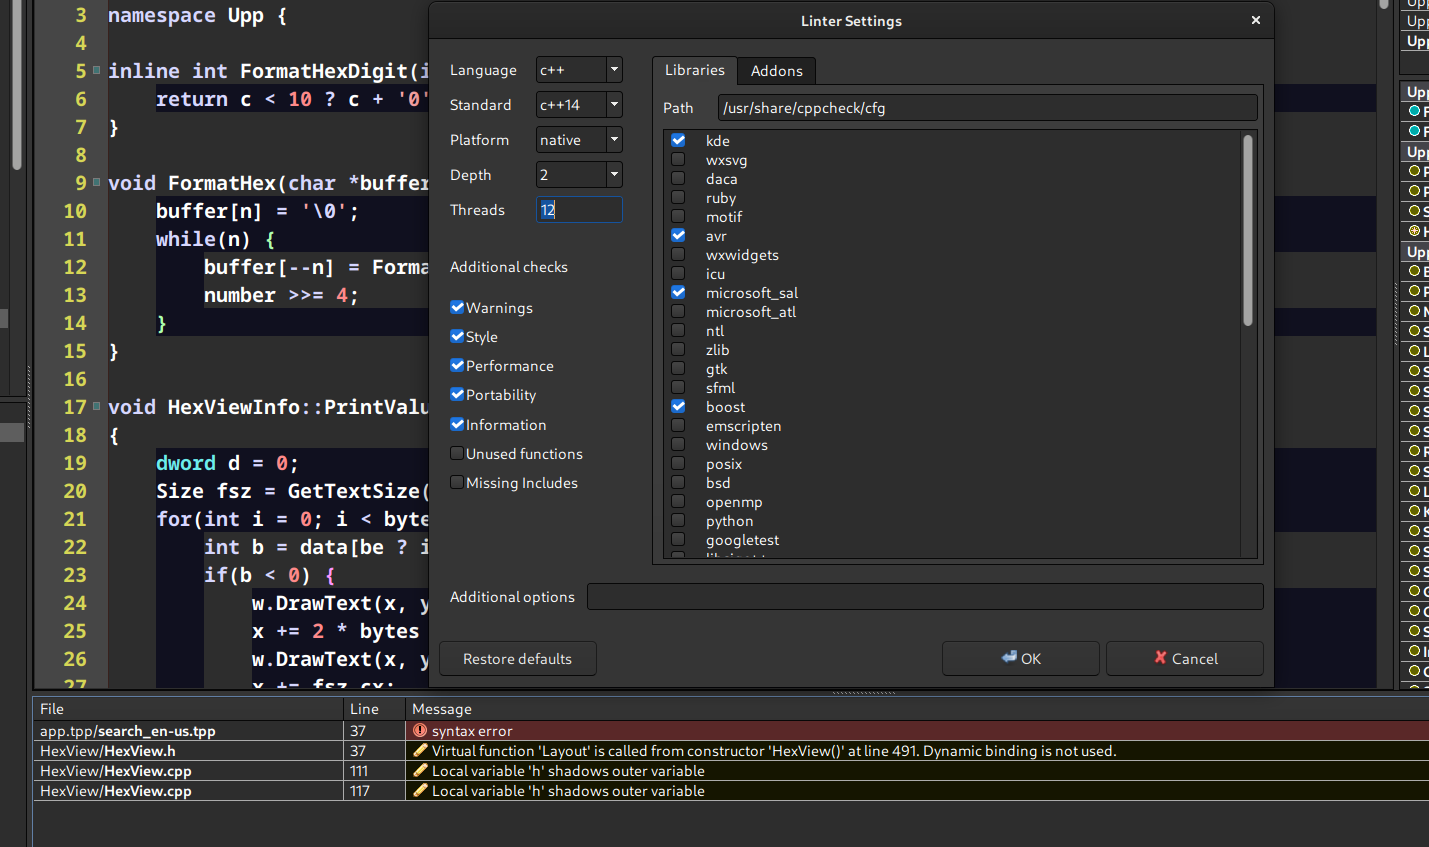
Task: Click the red syntax error icon
Action: coord(420,731)
